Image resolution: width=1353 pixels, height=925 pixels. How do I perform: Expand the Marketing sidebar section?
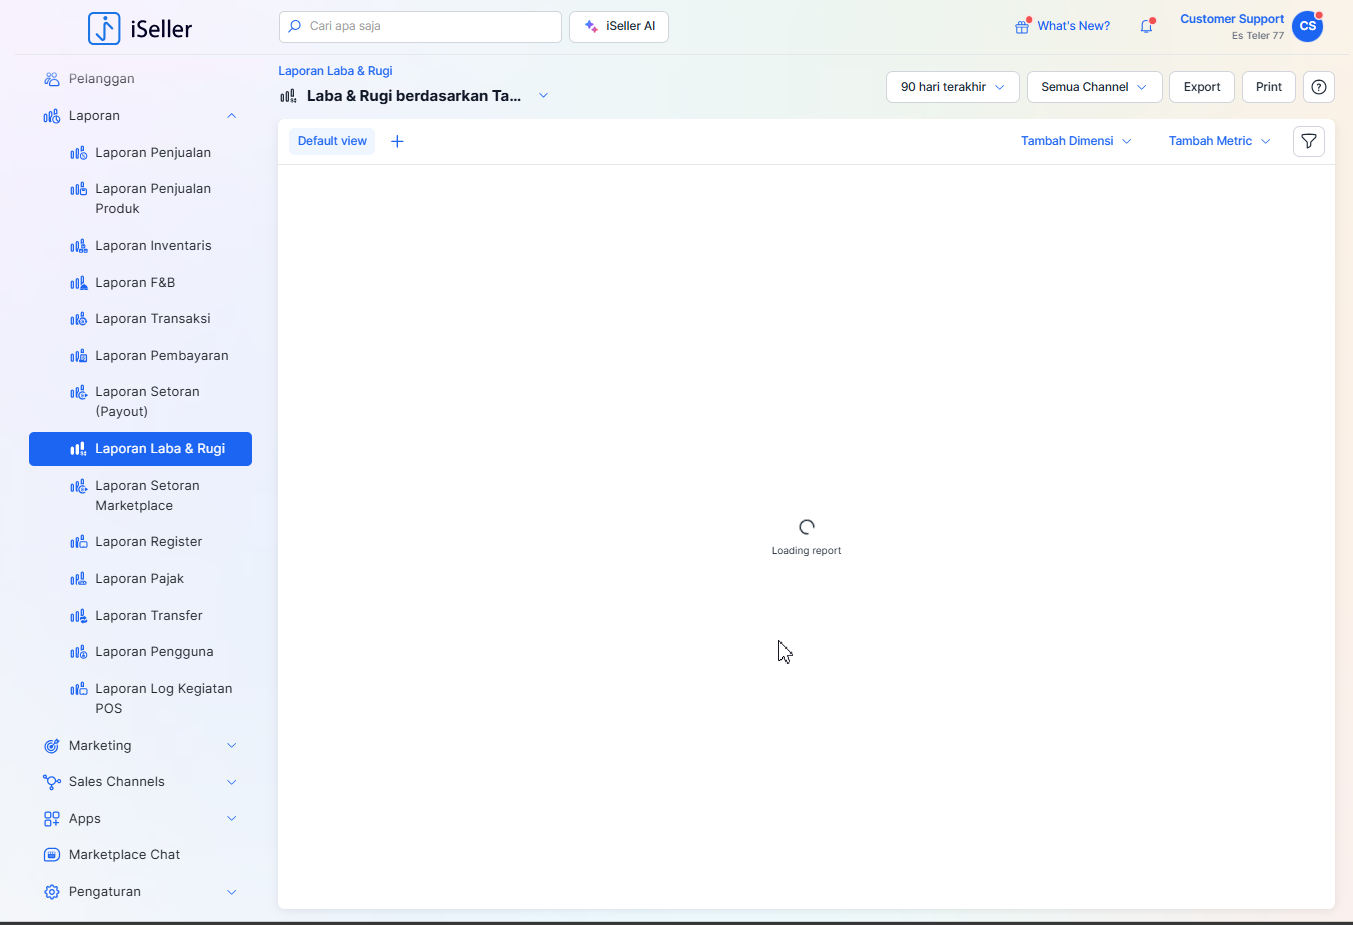(x=231, y=746)
